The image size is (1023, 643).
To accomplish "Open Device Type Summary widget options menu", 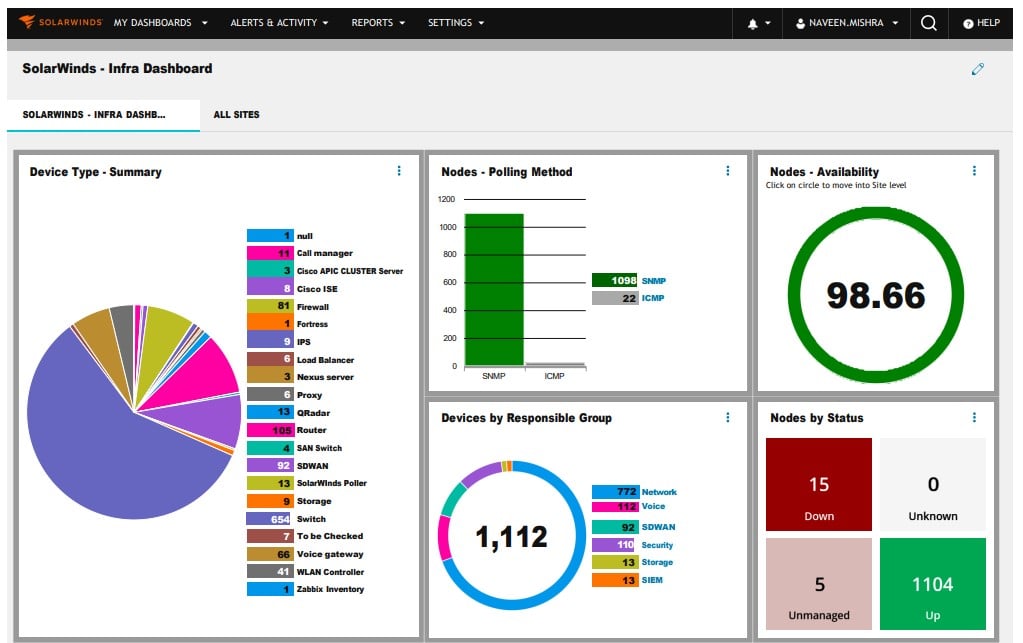I will tap(399, 171).
